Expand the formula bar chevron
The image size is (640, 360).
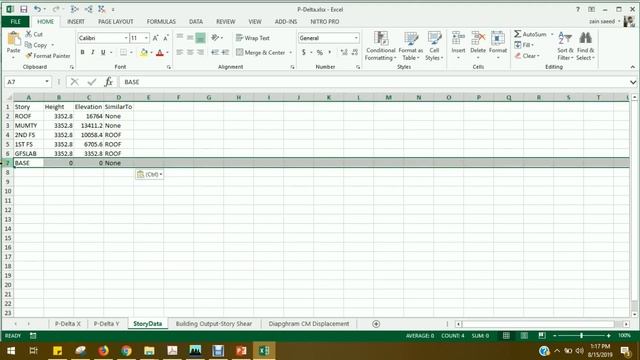[633, 82]
